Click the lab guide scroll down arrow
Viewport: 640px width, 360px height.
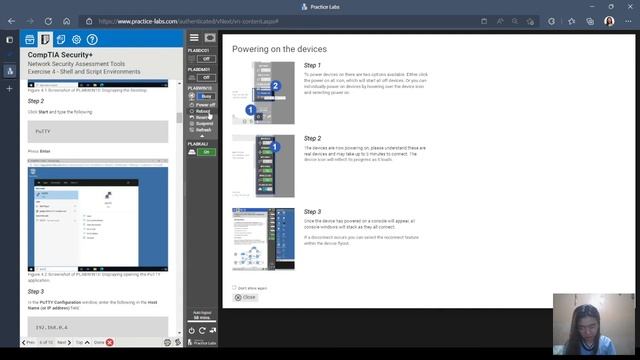(179, 333)
